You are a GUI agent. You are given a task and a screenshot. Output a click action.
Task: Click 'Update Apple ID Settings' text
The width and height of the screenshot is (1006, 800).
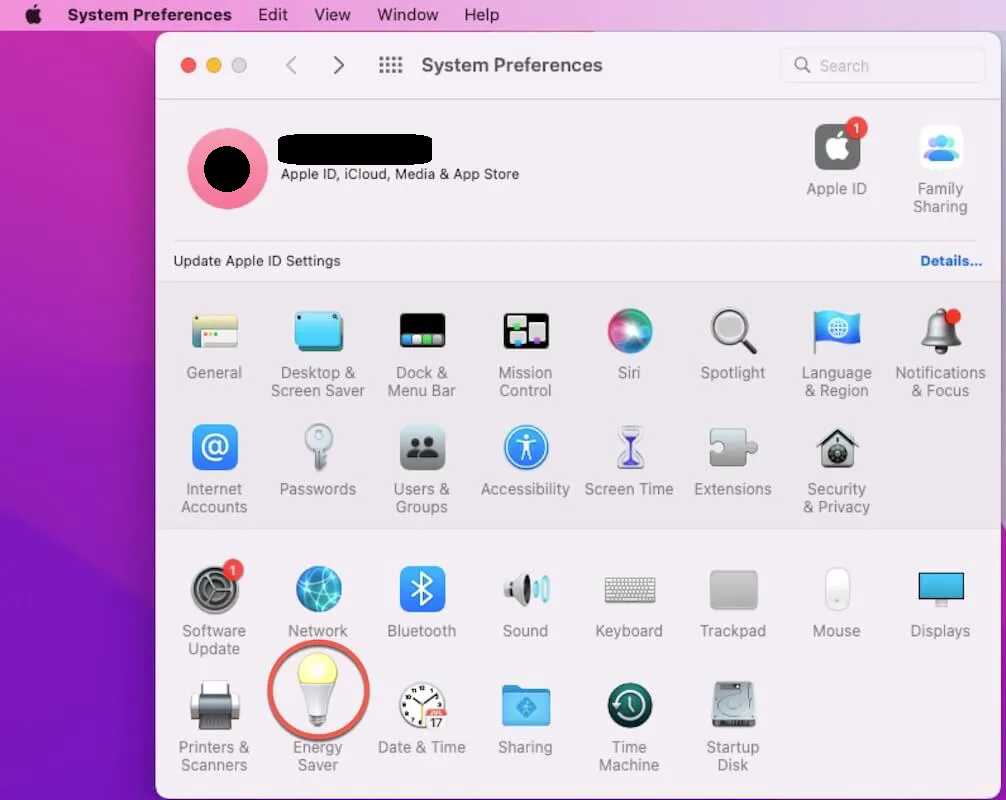click(x=257, y=261)
